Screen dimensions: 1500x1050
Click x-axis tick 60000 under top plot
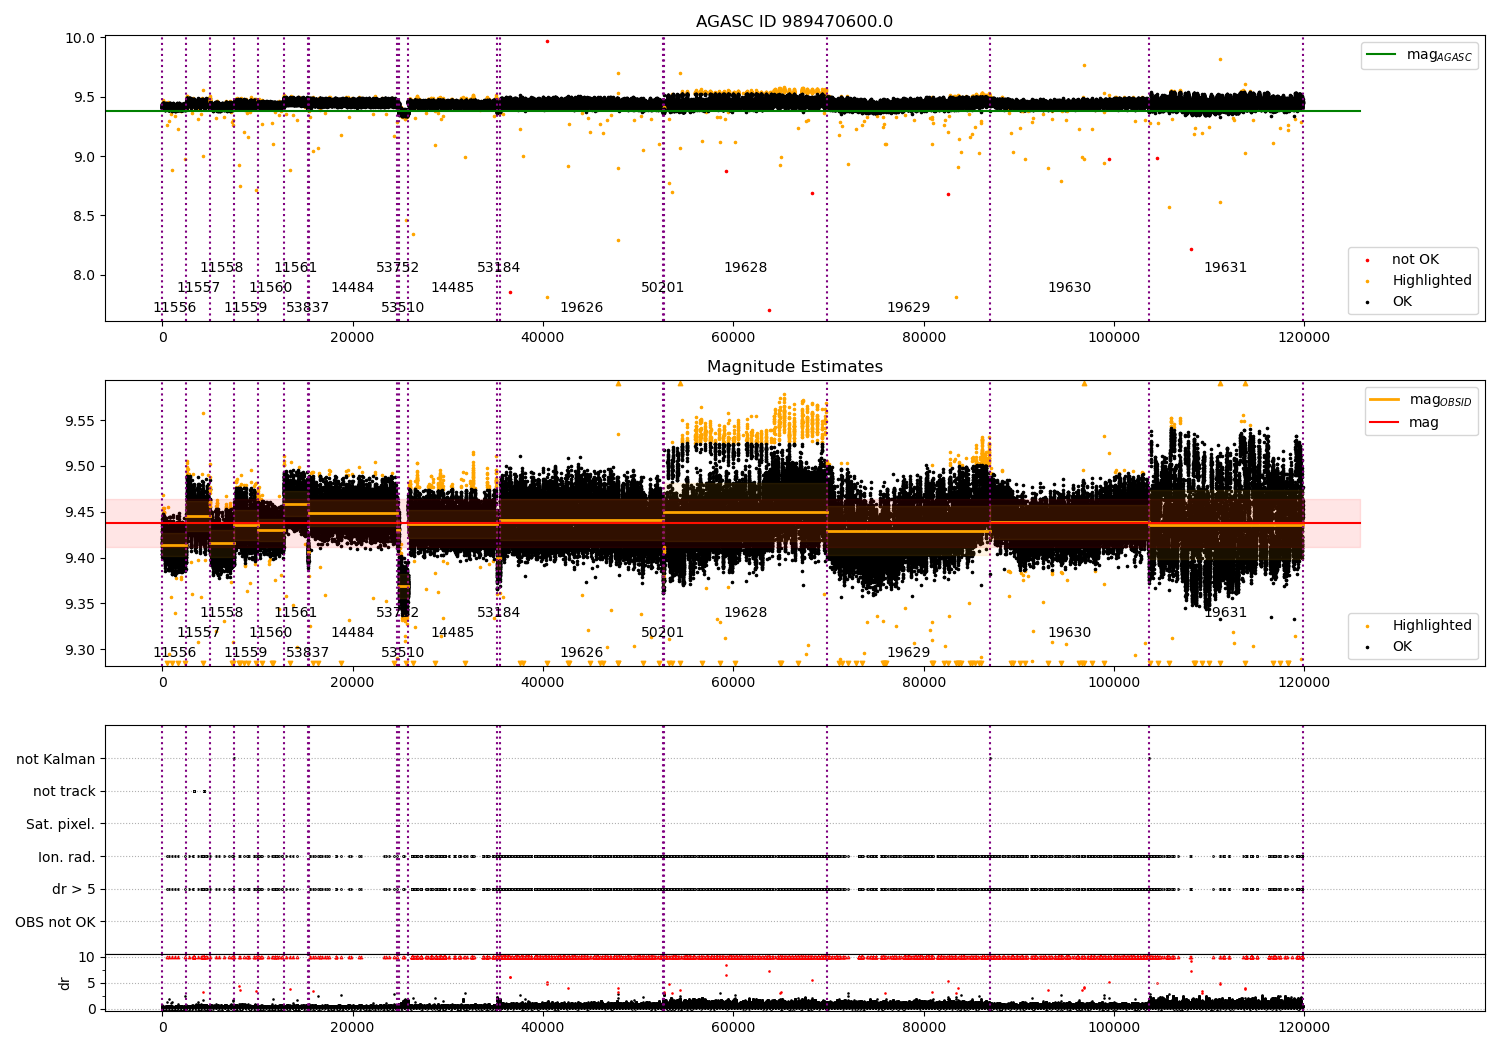[733, 337]
